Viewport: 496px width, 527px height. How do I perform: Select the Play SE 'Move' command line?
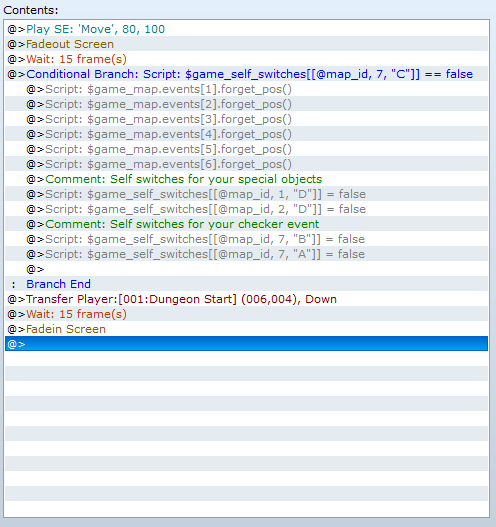pos(246,29)
